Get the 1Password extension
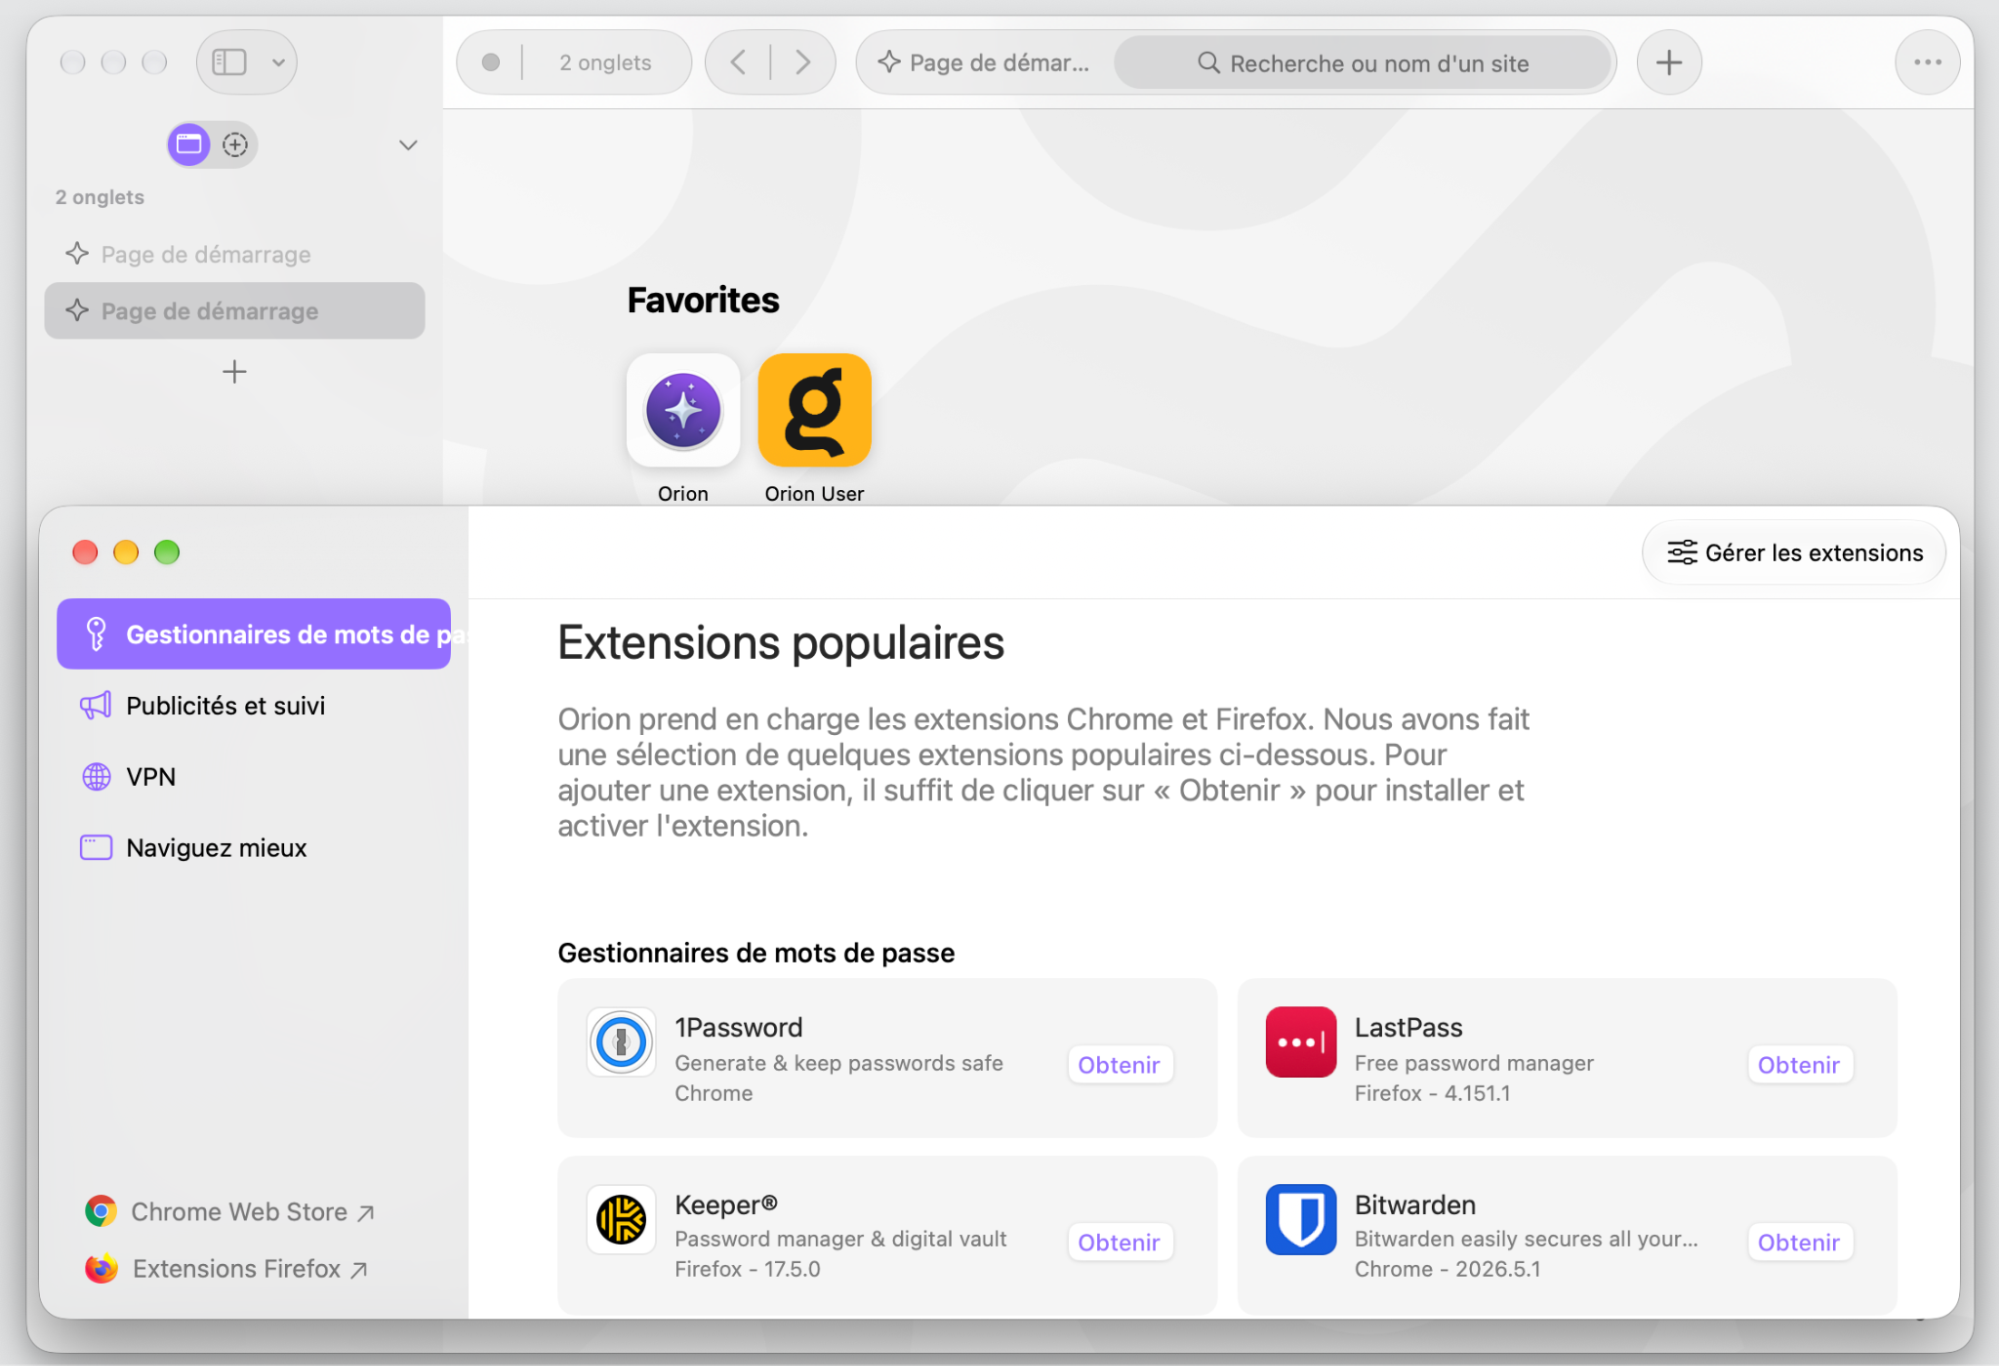Image resolution: width=1999 pixels, height=1366 pixels. (x=1119, y=1064)
